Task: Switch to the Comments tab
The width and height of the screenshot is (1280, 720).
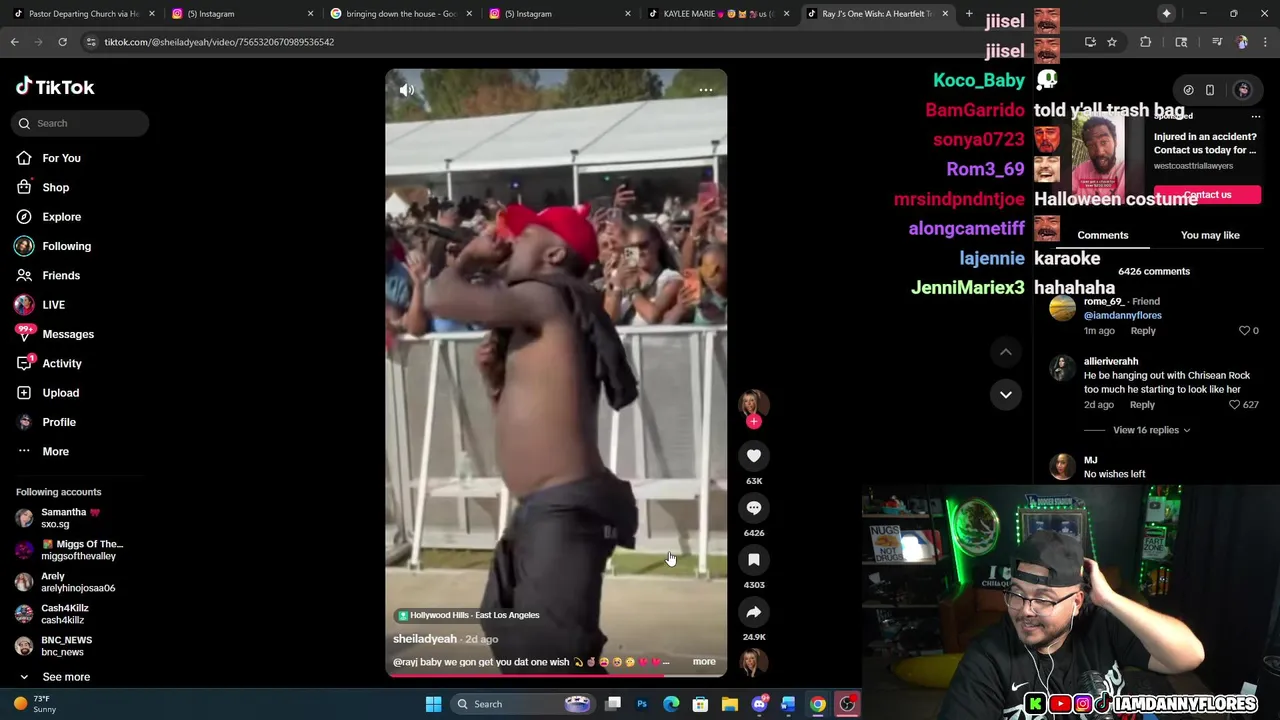Action: [1103, 235]
